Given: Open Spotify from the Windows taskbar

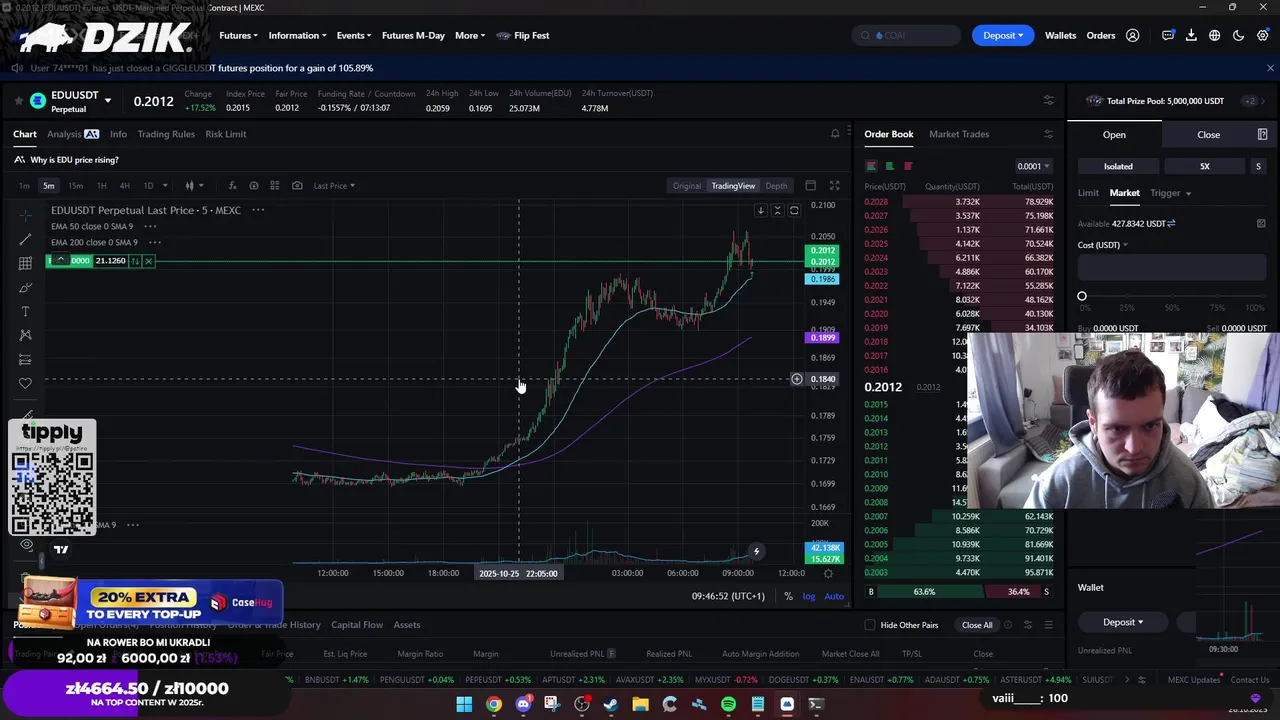Looking at the screenshot, I should click(x=728, y=704).
